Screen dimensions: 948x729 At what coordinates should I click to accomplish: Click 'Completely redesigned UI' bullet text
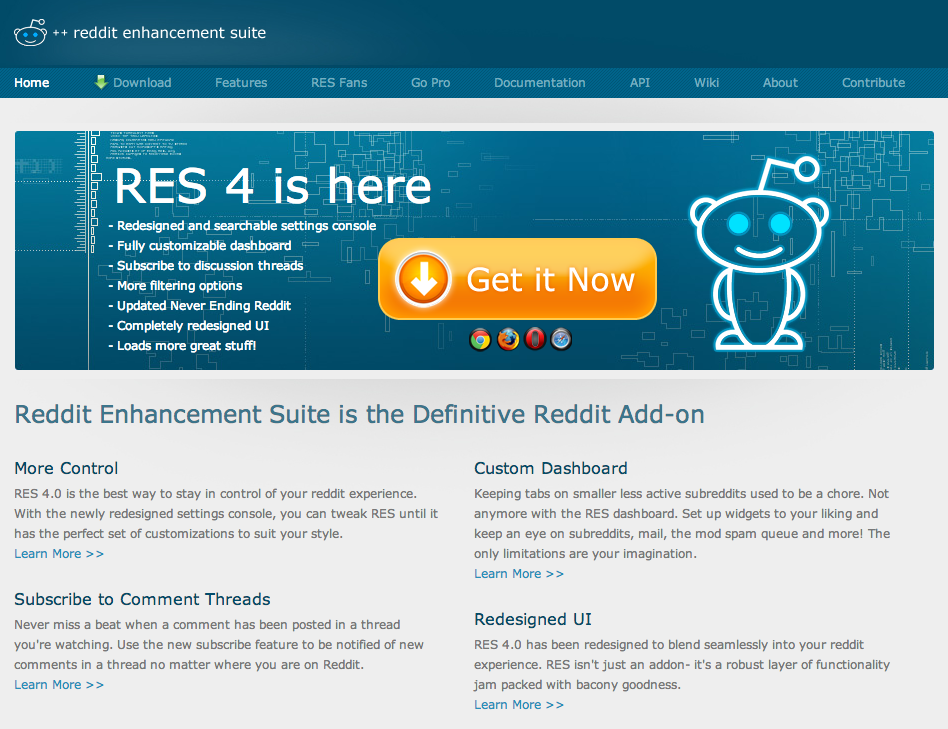193,325
